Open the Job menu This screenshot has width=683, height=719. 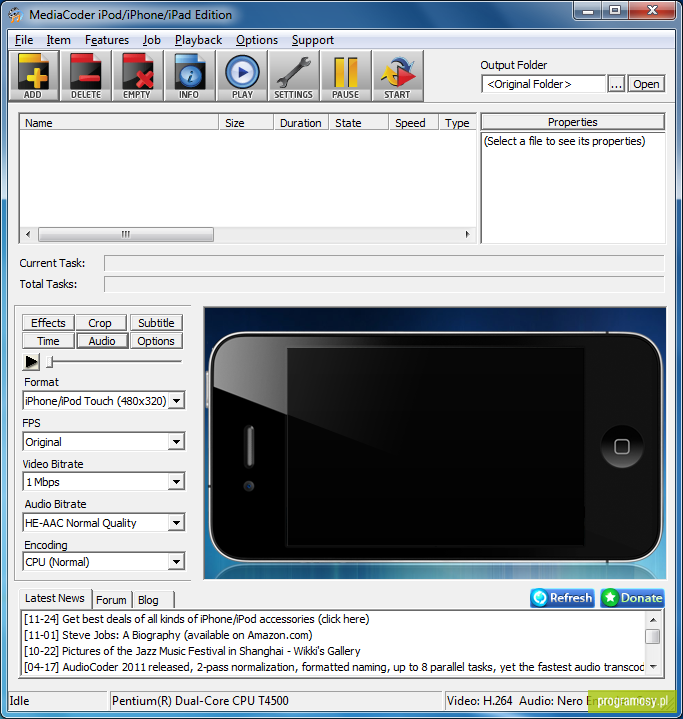tap(152, 40)
